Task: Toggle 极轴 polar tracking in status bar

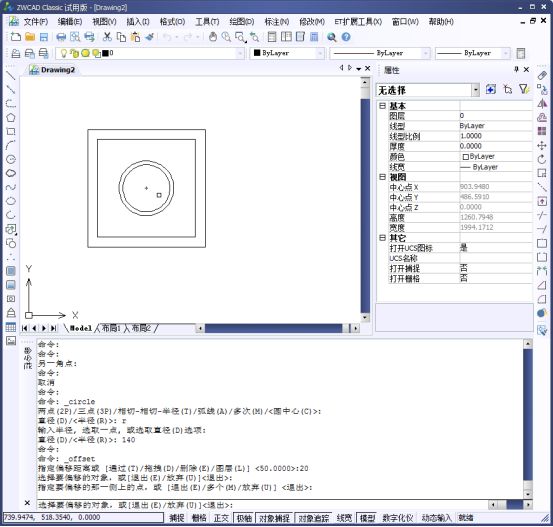Action: (244, 518)
